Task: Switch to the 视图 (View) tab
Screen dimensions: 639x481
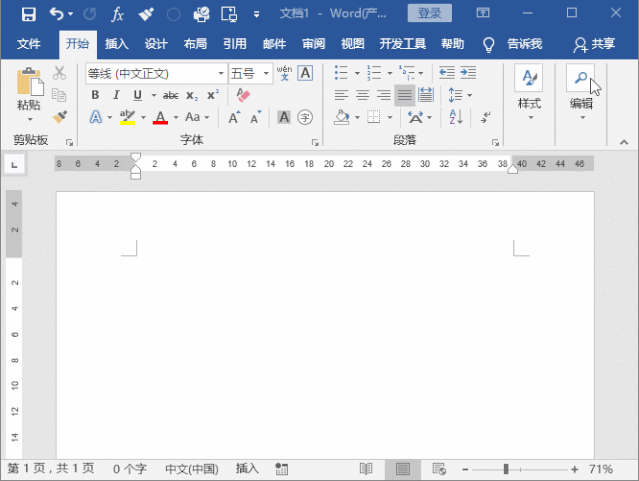Action: pyautogui.click(x=353, y=44)
